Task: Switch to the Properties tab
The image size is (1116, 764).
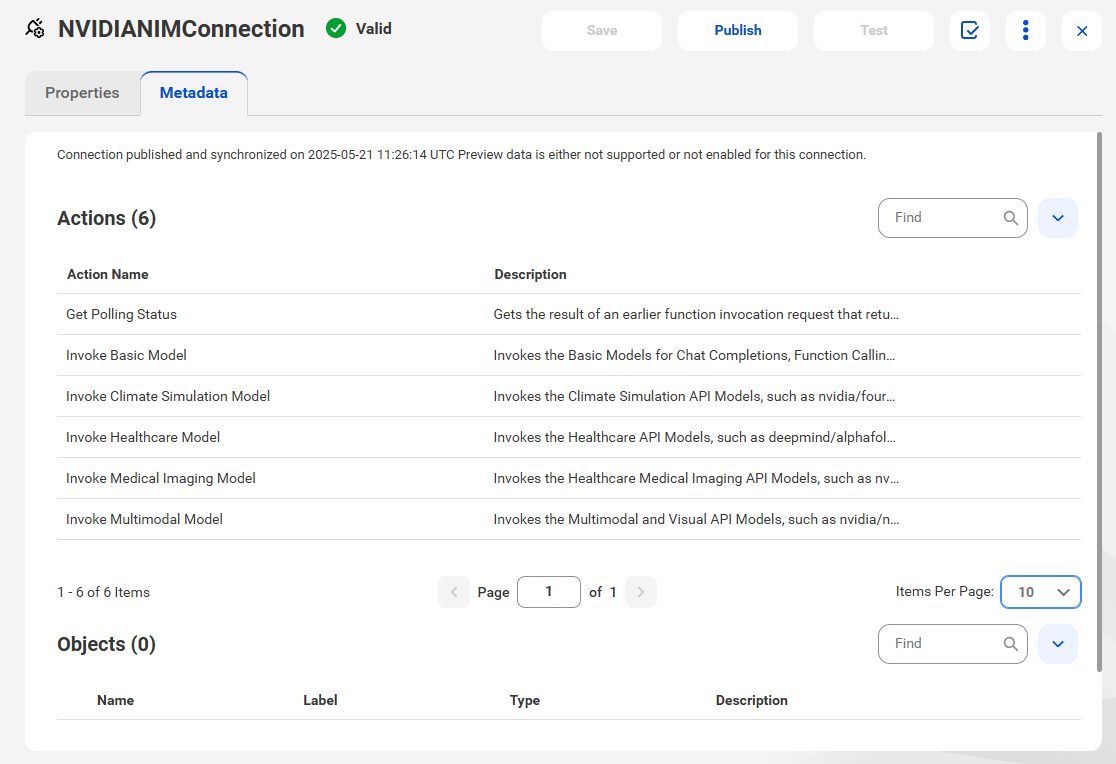Action: click(x=83, y=93)
